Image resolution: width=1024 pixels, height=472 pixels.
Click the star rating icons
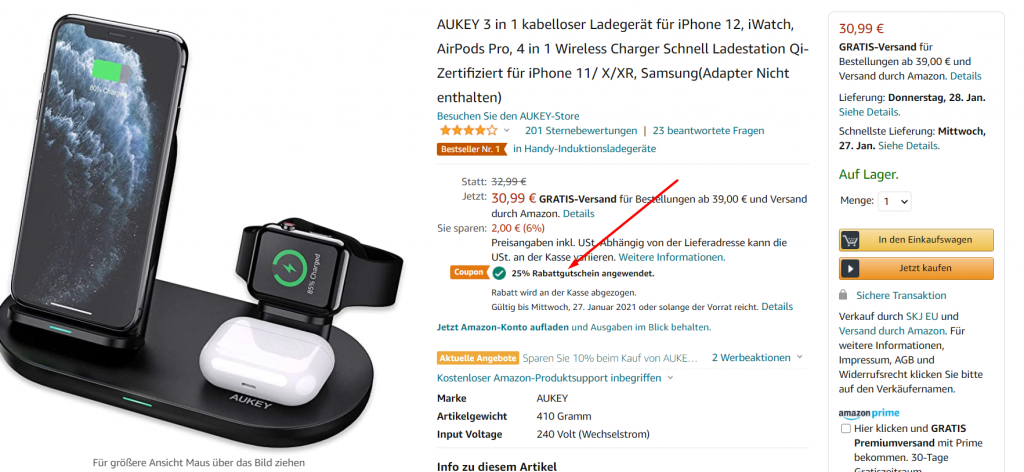coord(468,131)
